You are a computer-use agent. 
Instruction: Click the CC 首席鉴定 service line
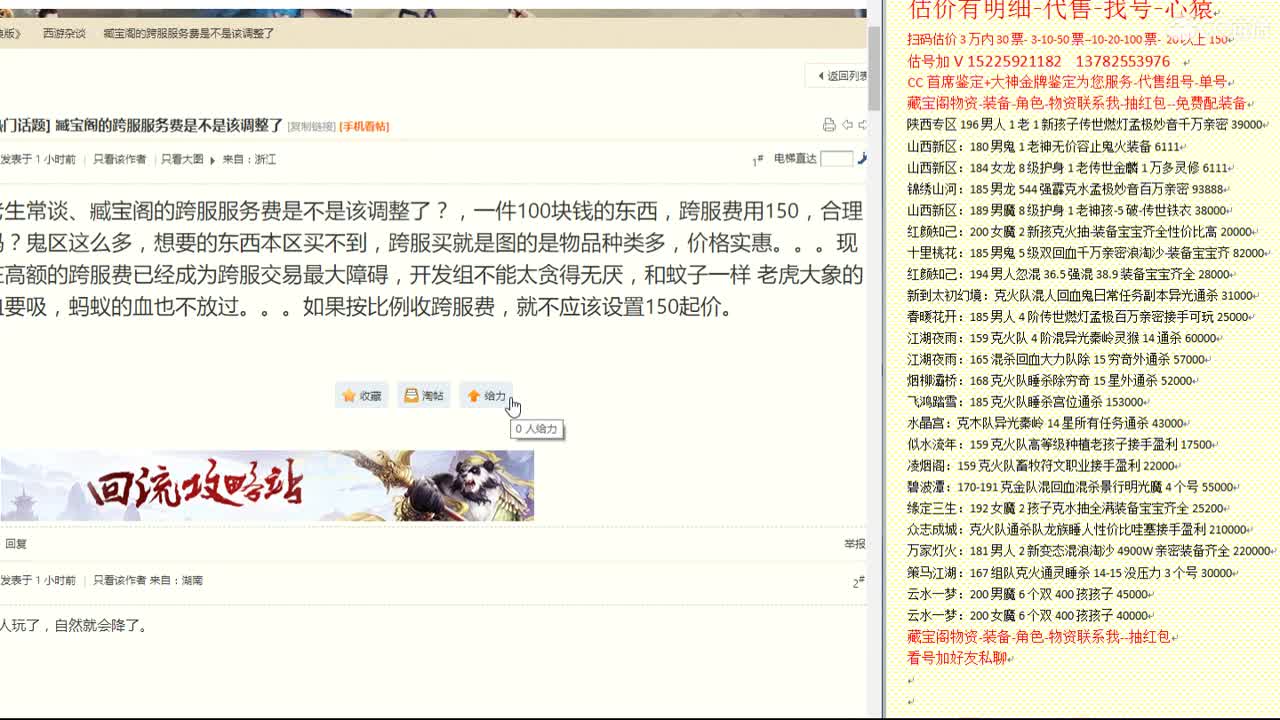[x=1068, y=82]
